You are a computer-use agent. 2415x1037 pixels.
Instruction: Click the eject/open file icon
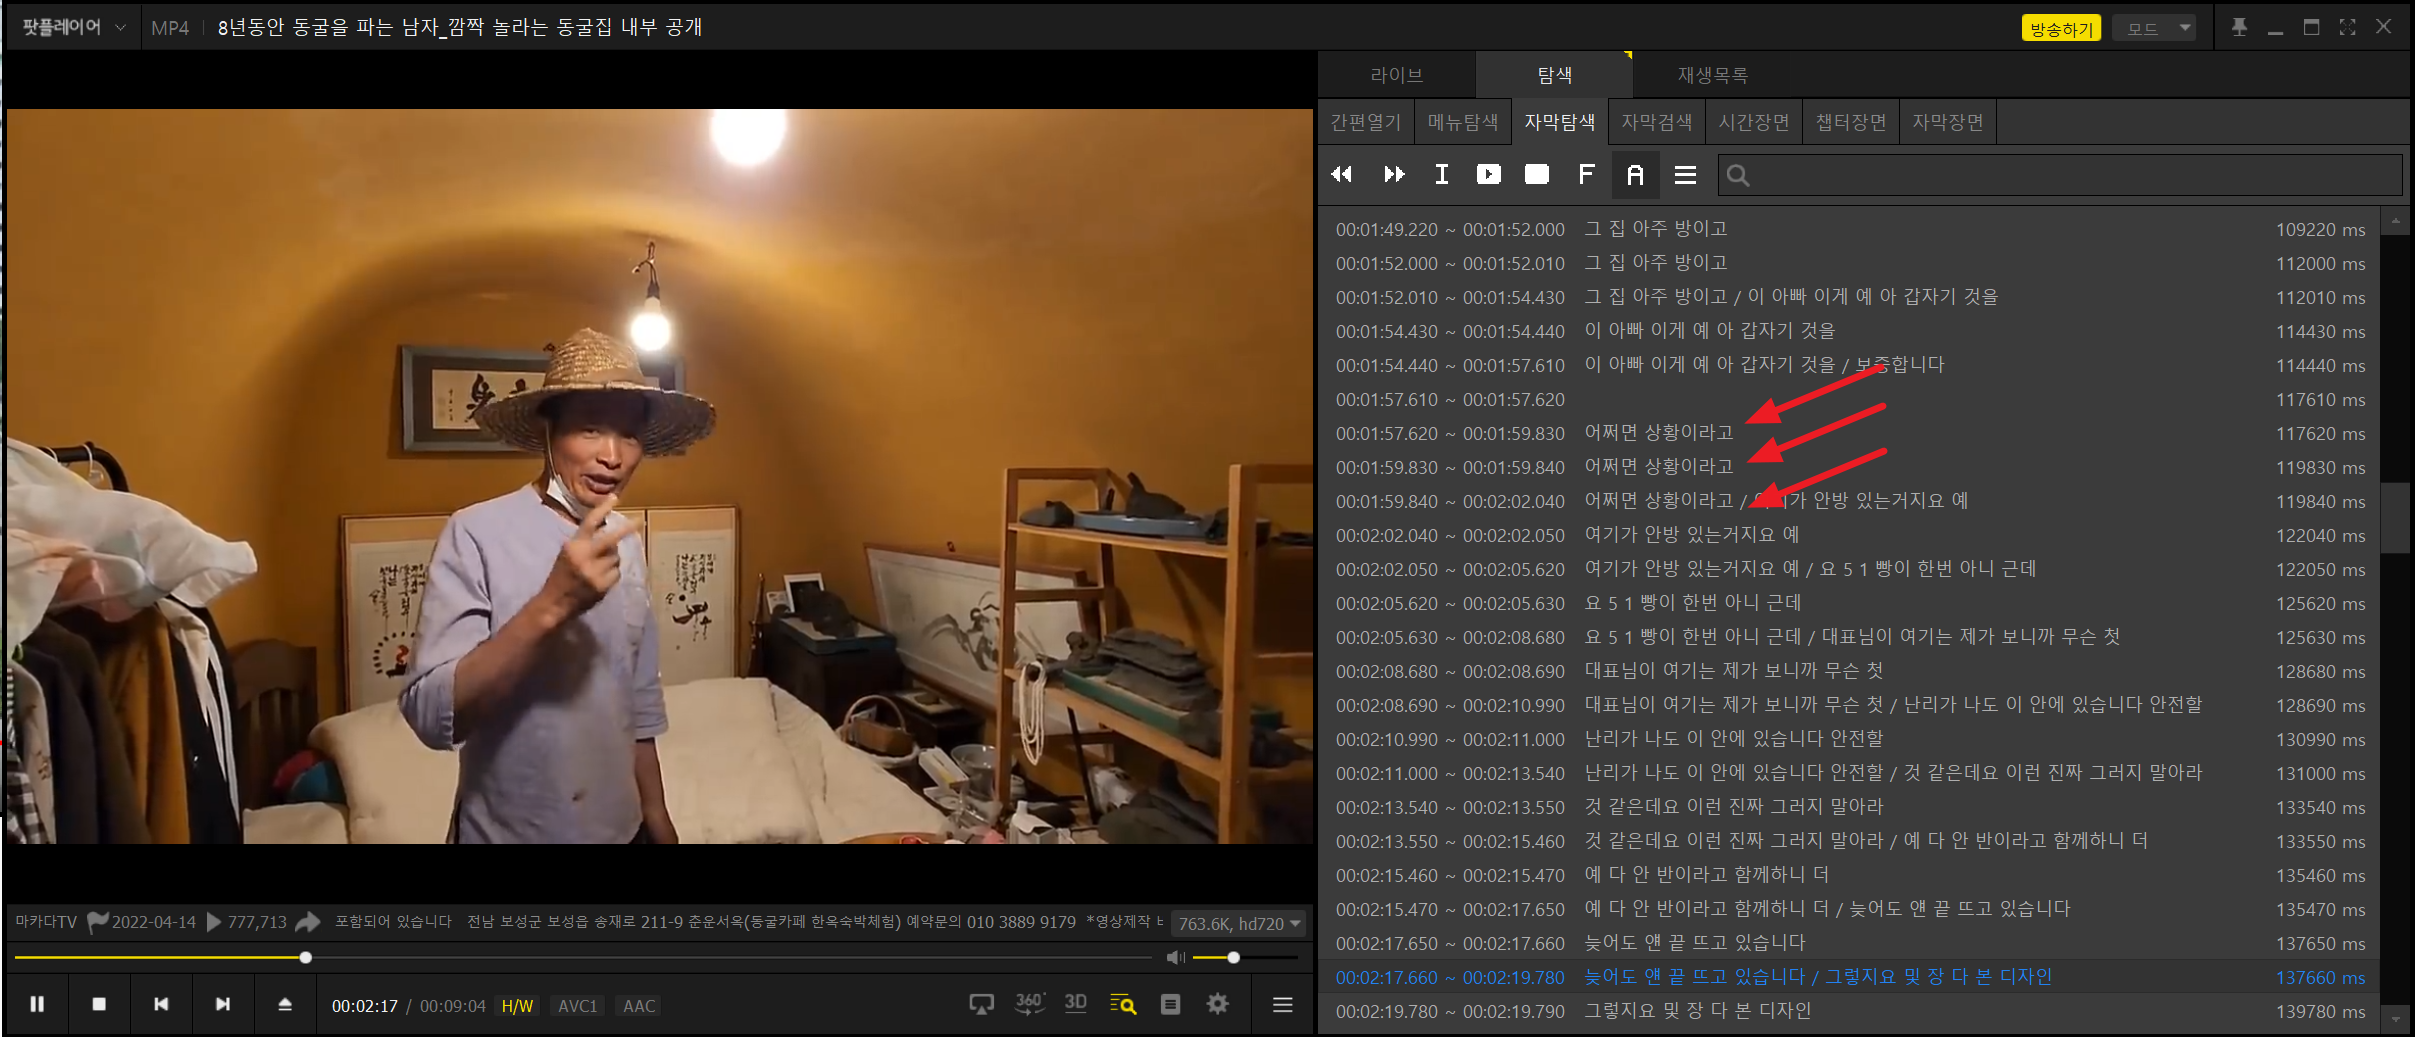click(x=285, y=1004)
